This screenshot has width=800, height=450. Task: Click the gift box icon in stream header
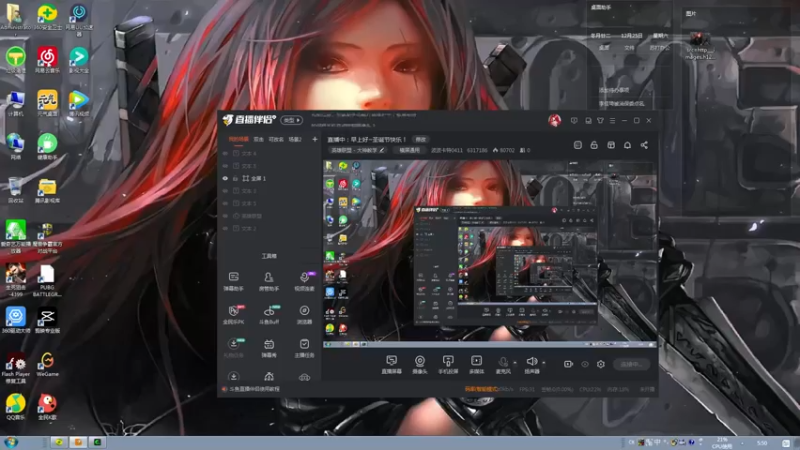[x=611, y=145]
